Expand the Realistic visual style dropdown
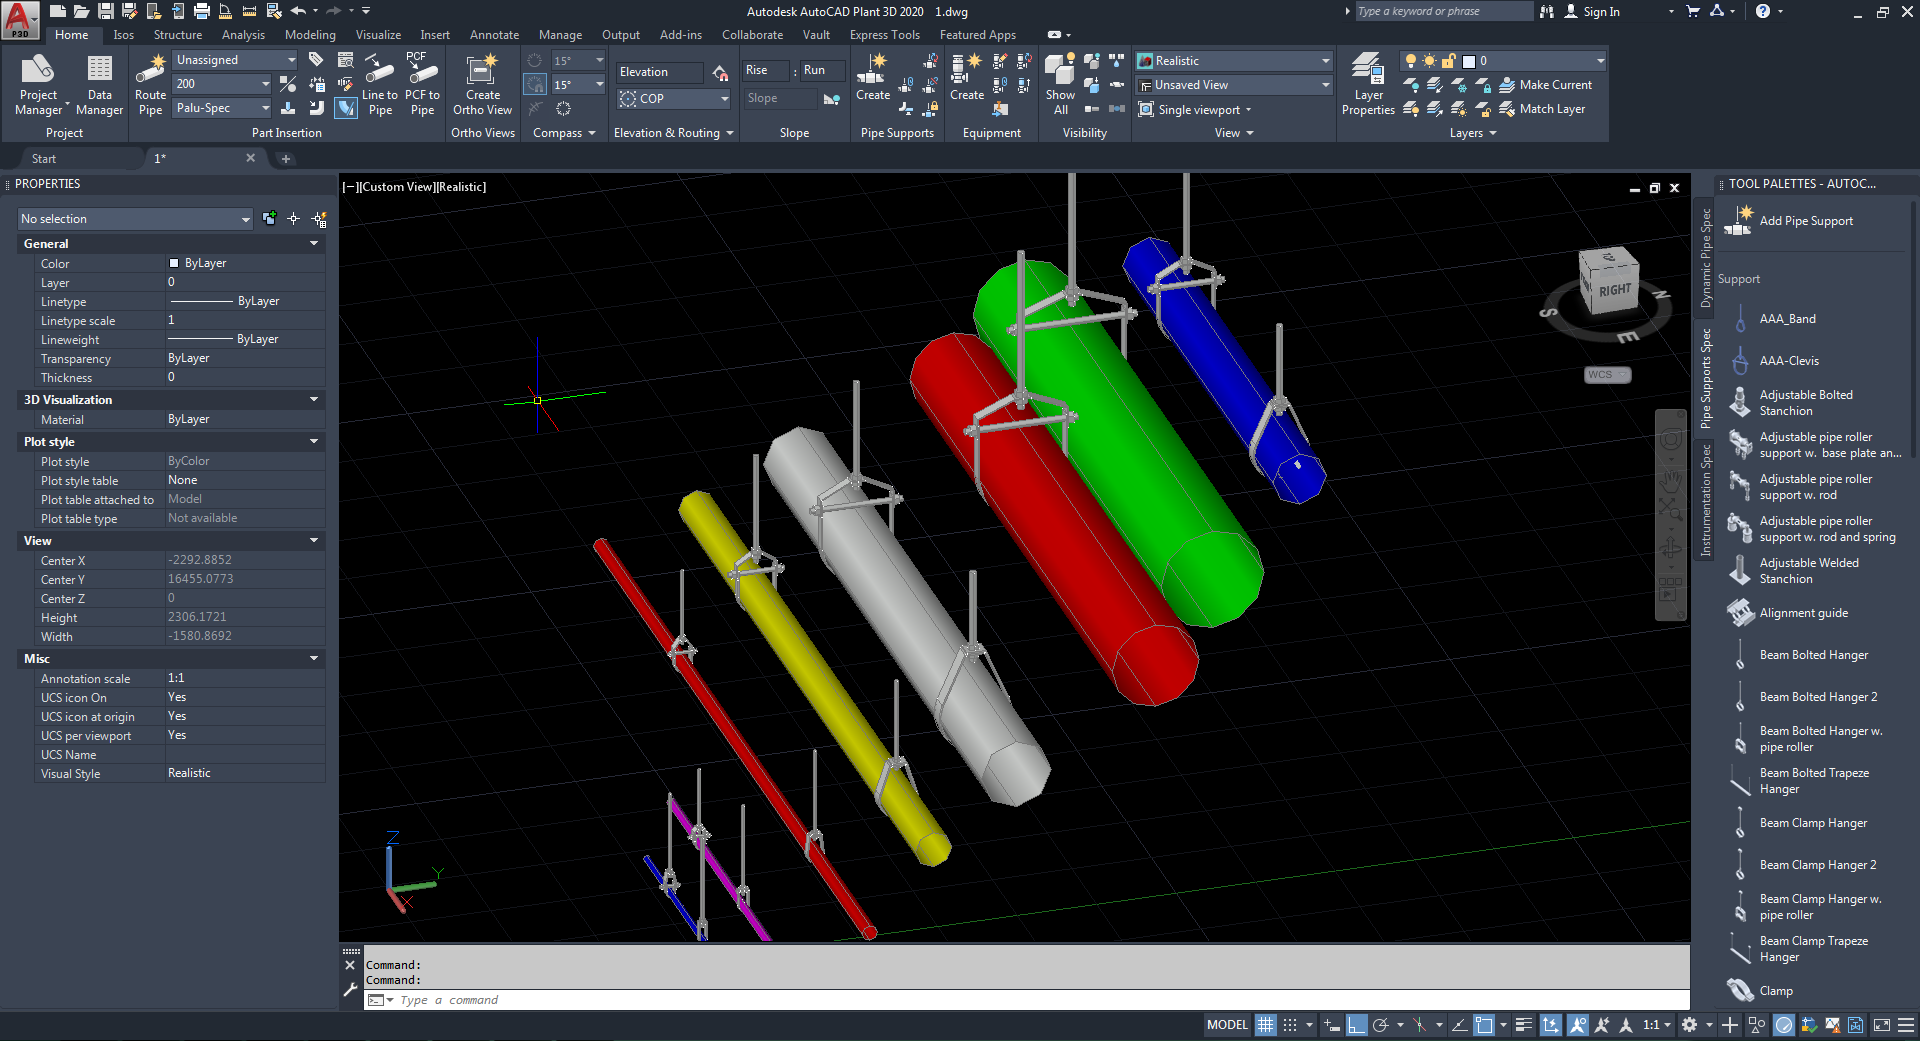 click(x=1234, y=61)
